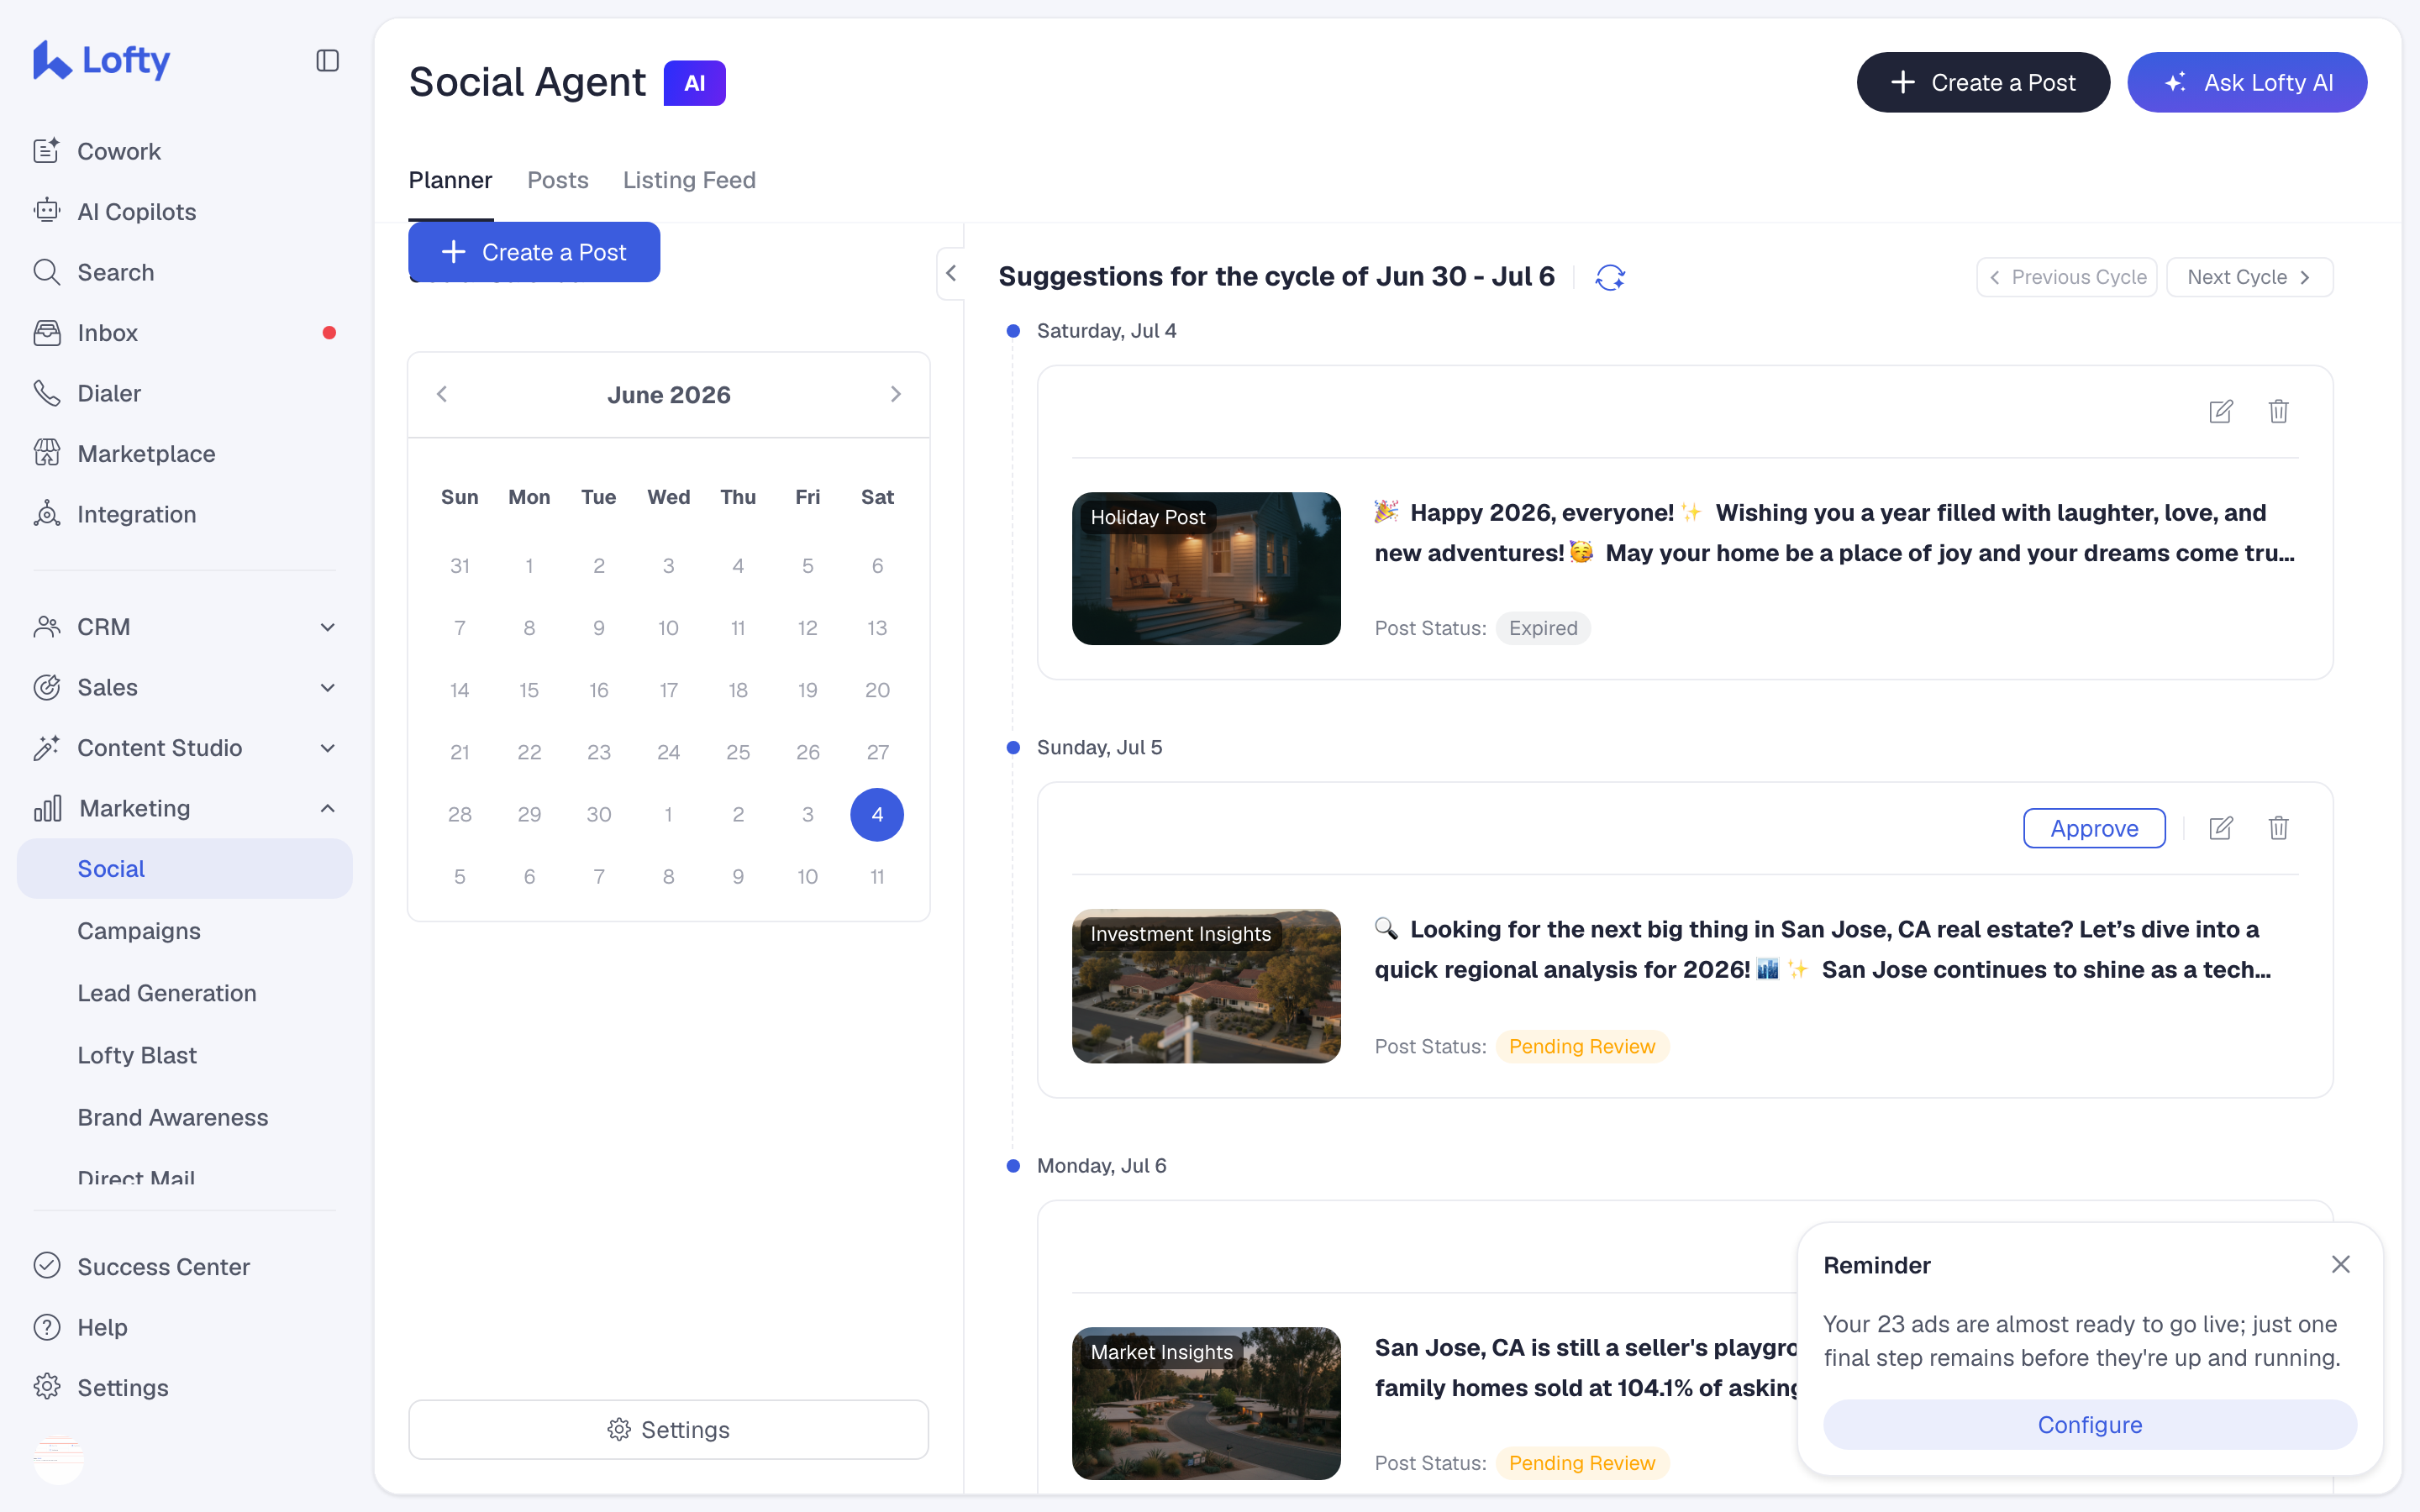The image size is (2420, 1512).
Task: Collapse the calendar panel with the arrow
Action: (951, 273)
